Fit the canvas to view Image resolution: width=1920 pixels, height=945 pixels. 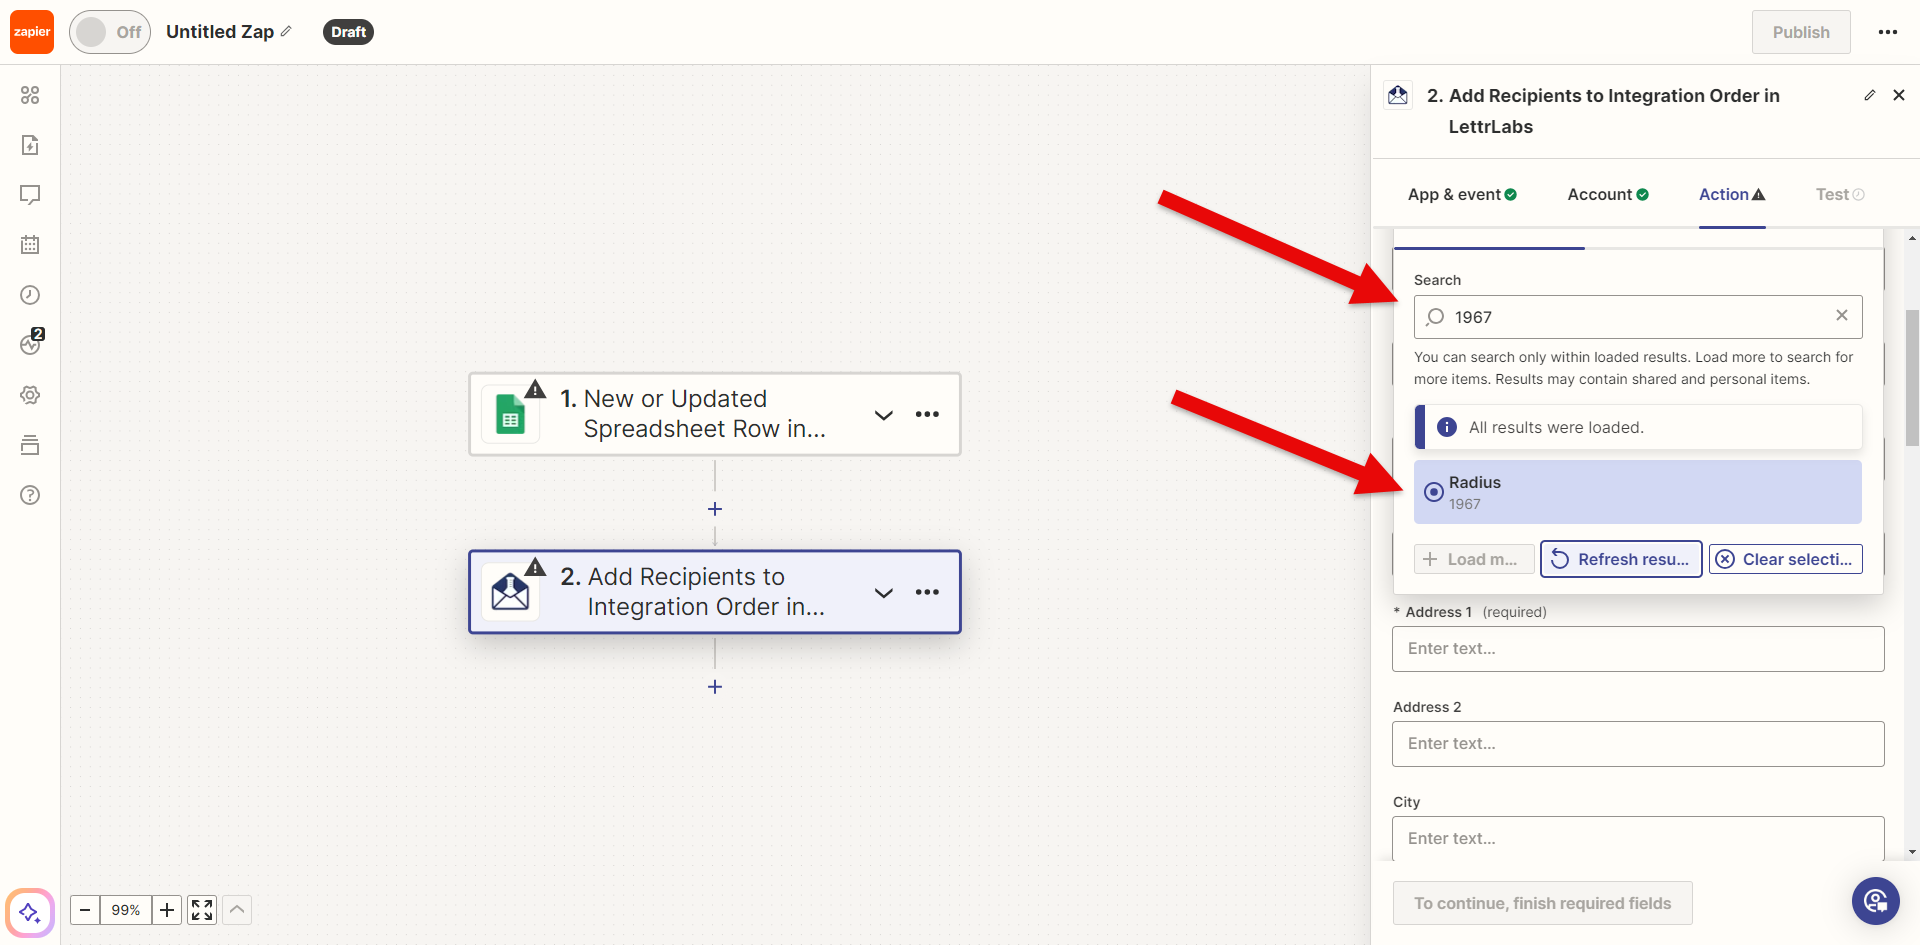coord(202,910)
